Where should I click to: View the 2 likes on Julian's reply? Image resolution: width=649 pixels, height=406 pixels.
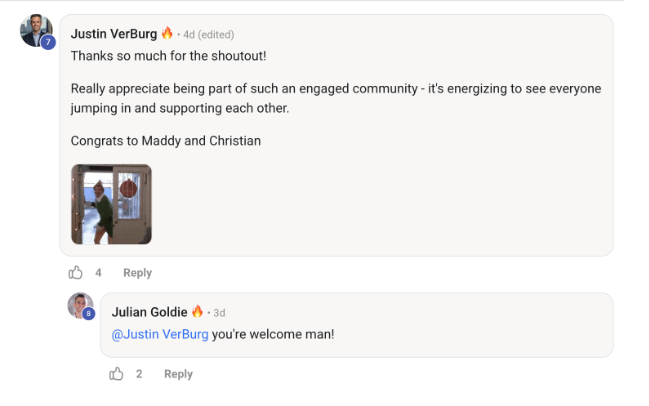coord(139,374)
